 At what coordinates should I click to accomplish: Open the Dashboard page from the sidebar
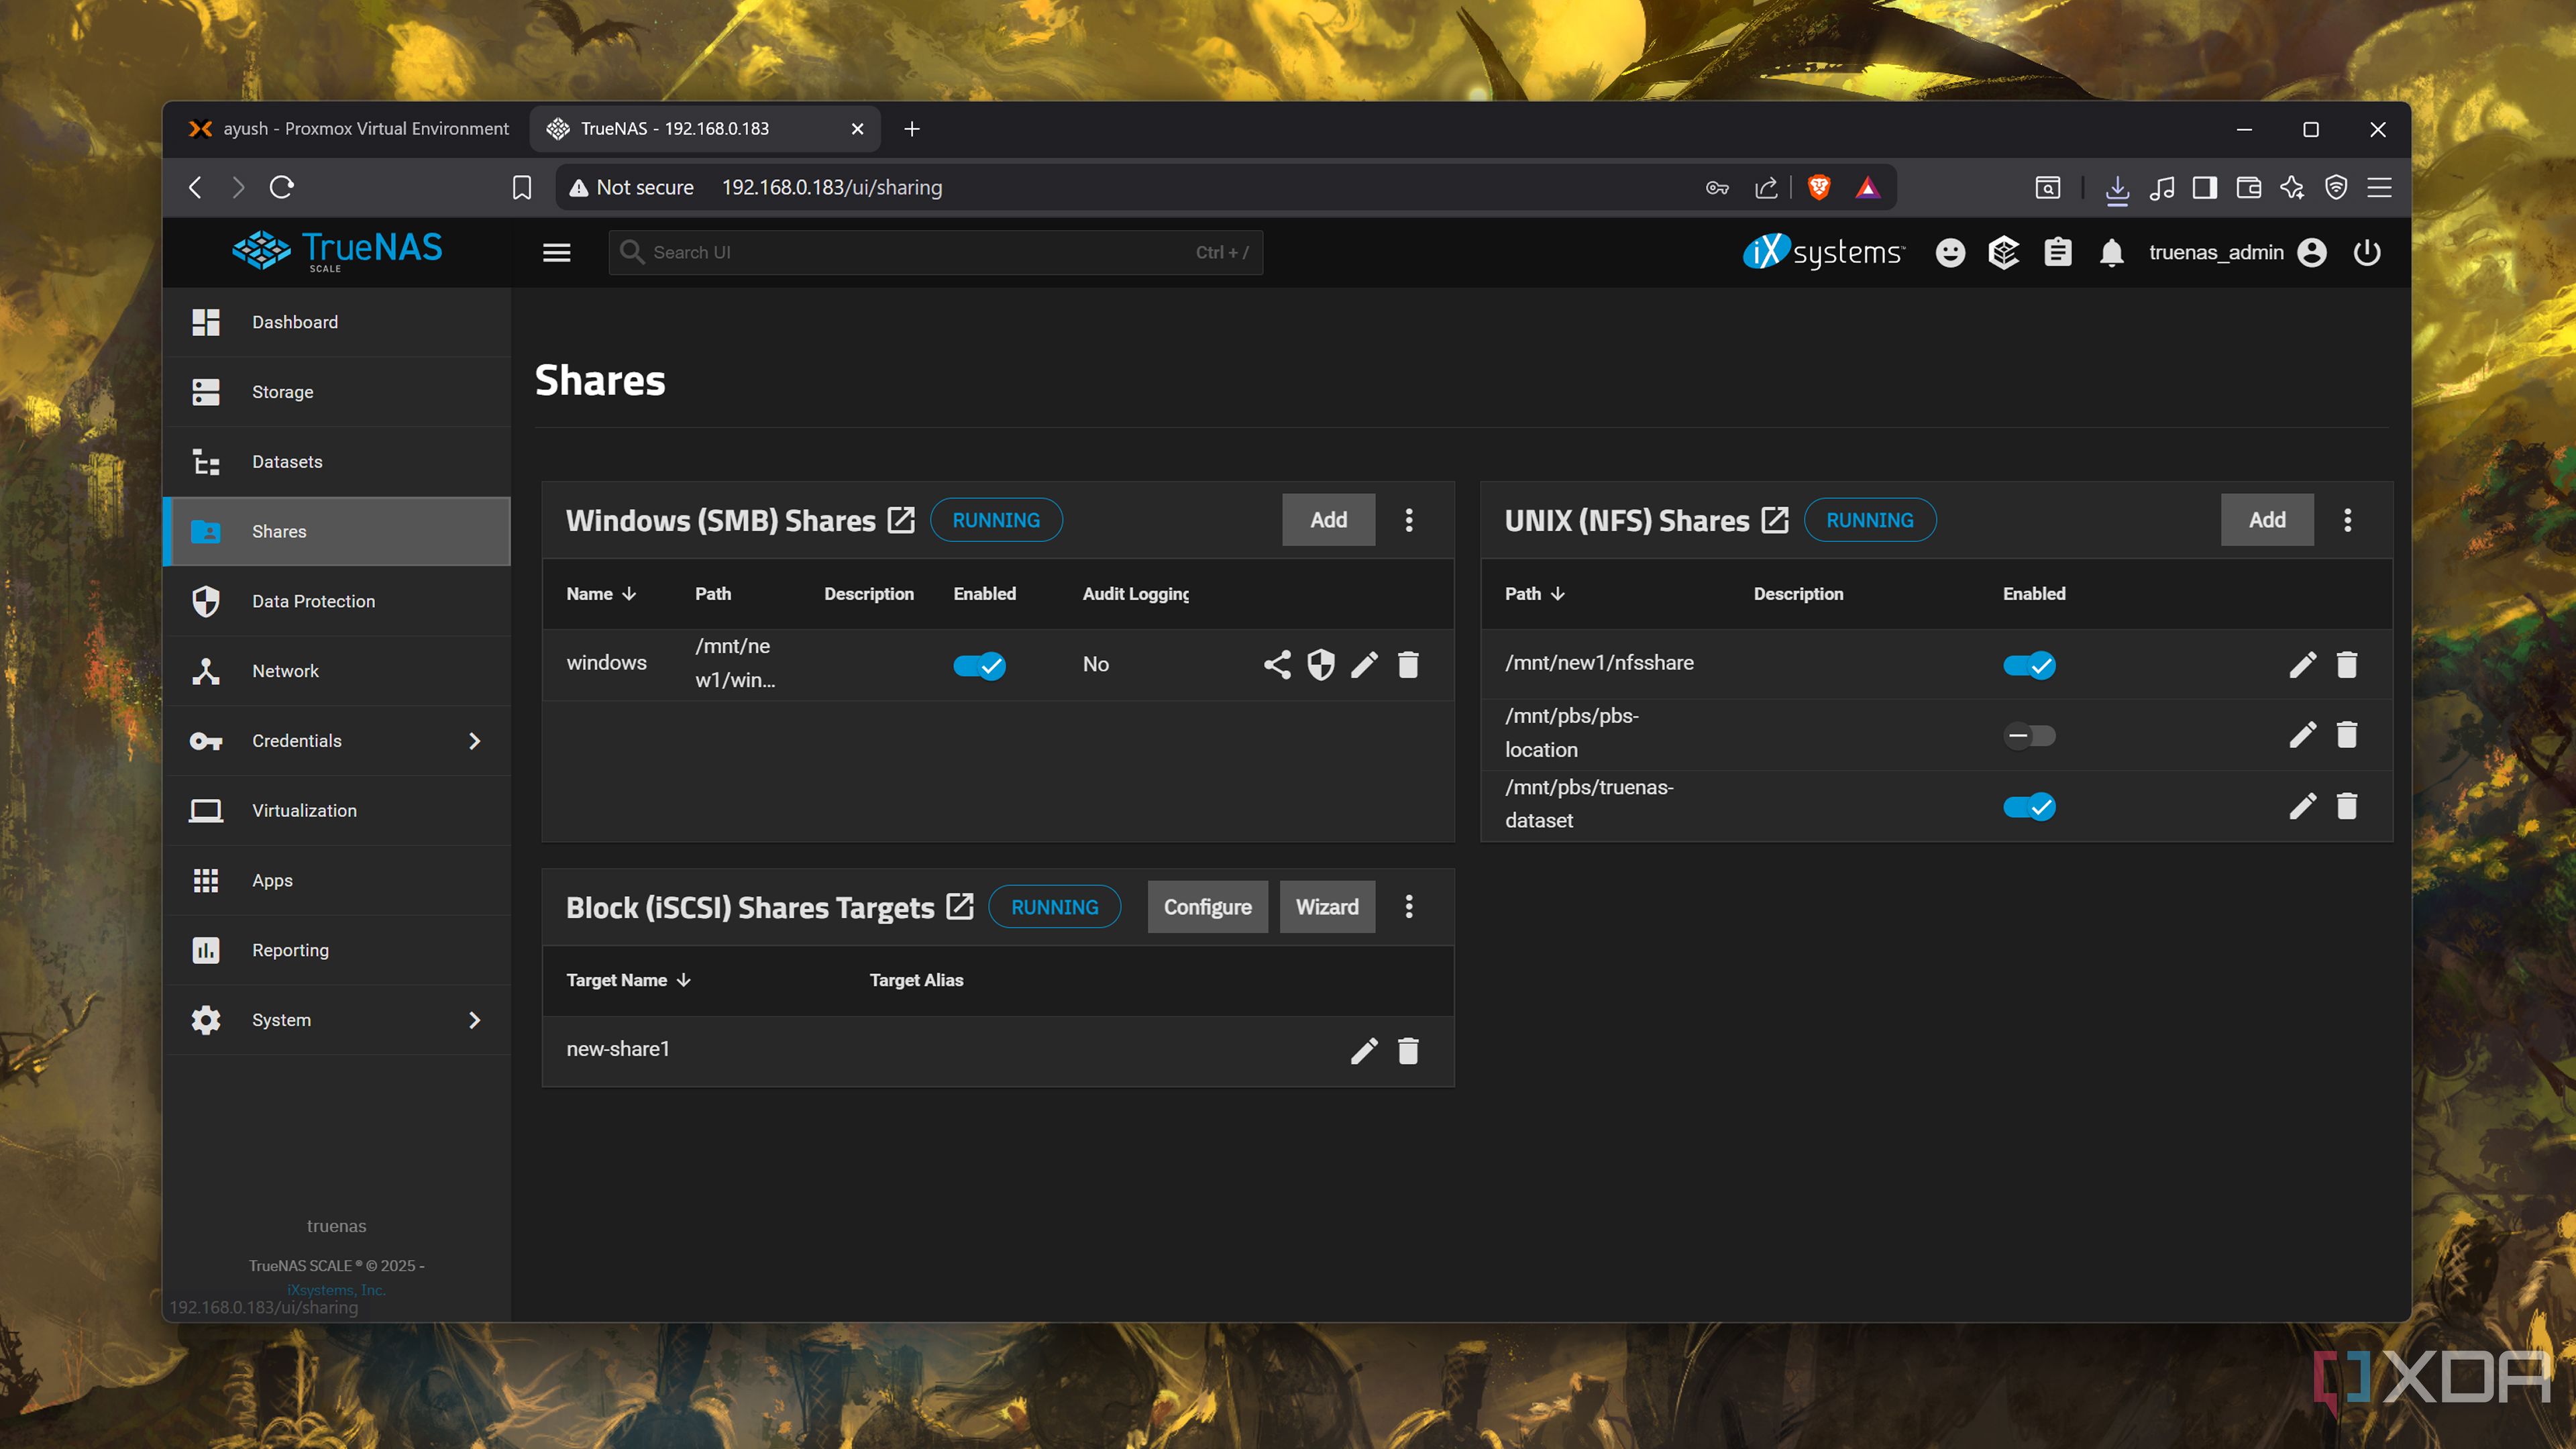click(337, 322)
